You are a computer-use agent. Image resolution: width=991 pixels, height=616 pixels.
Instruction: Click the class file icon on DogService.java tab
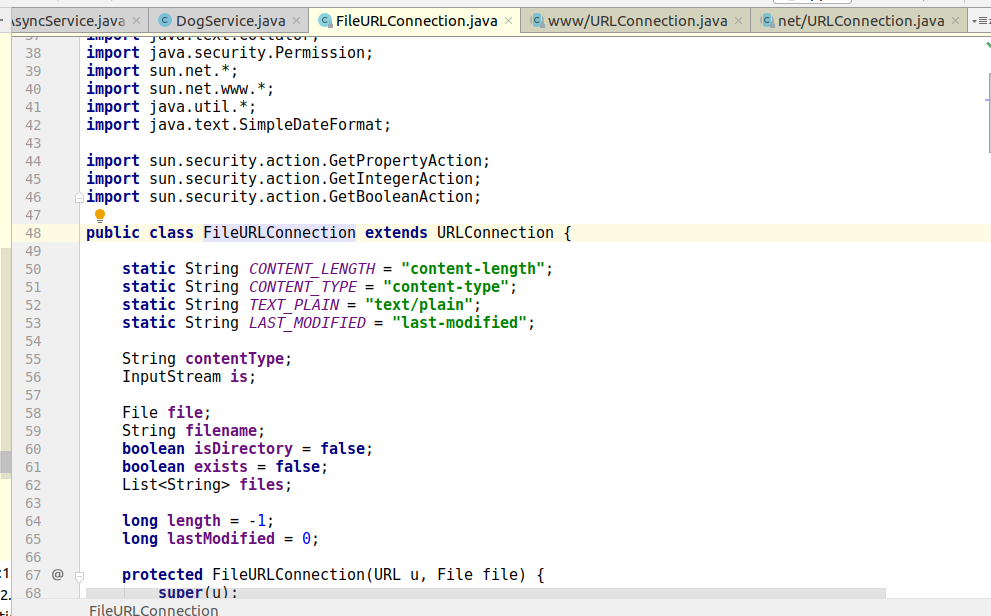click(165, 21)
